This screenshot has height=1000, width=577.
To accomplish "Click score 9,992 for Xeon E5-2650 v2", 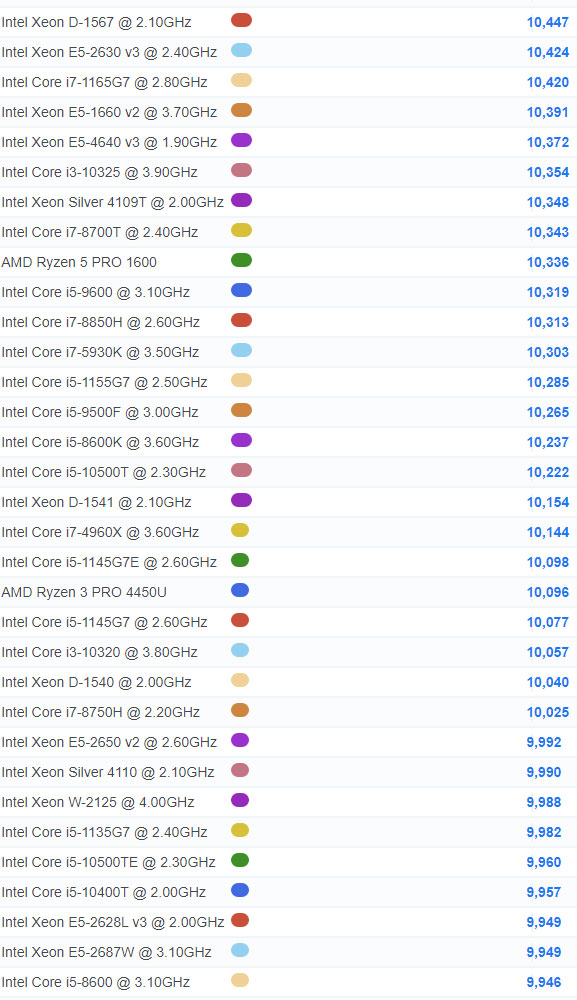I will 544,742.
